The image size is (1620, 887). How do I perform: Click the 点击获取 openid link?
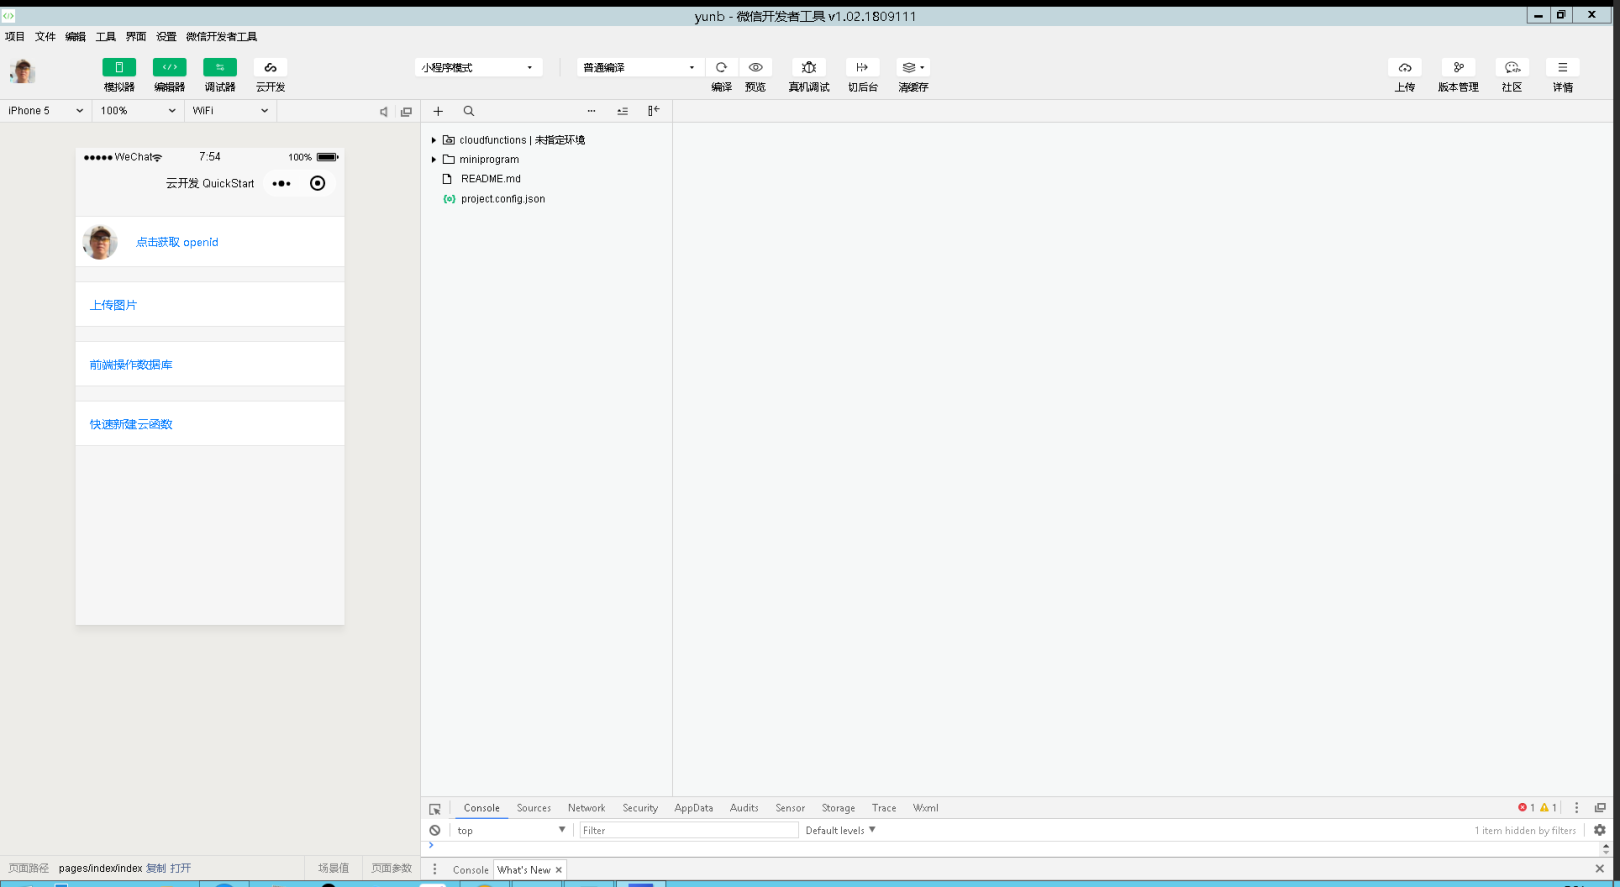coord(177,242)
